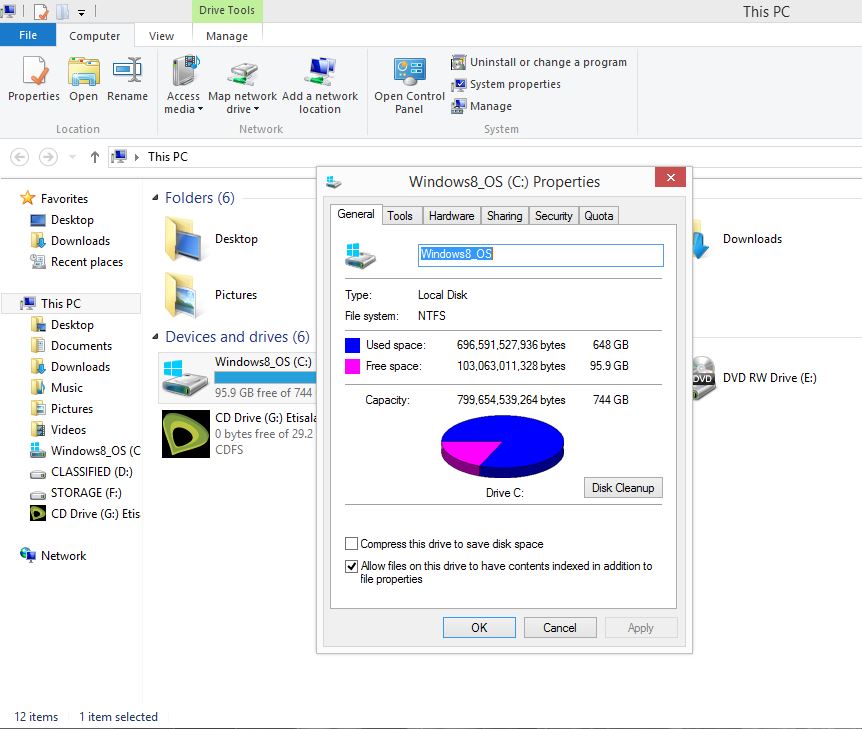Open the Quota tab in Properties
Screen dimensions: 862x729
599,216
